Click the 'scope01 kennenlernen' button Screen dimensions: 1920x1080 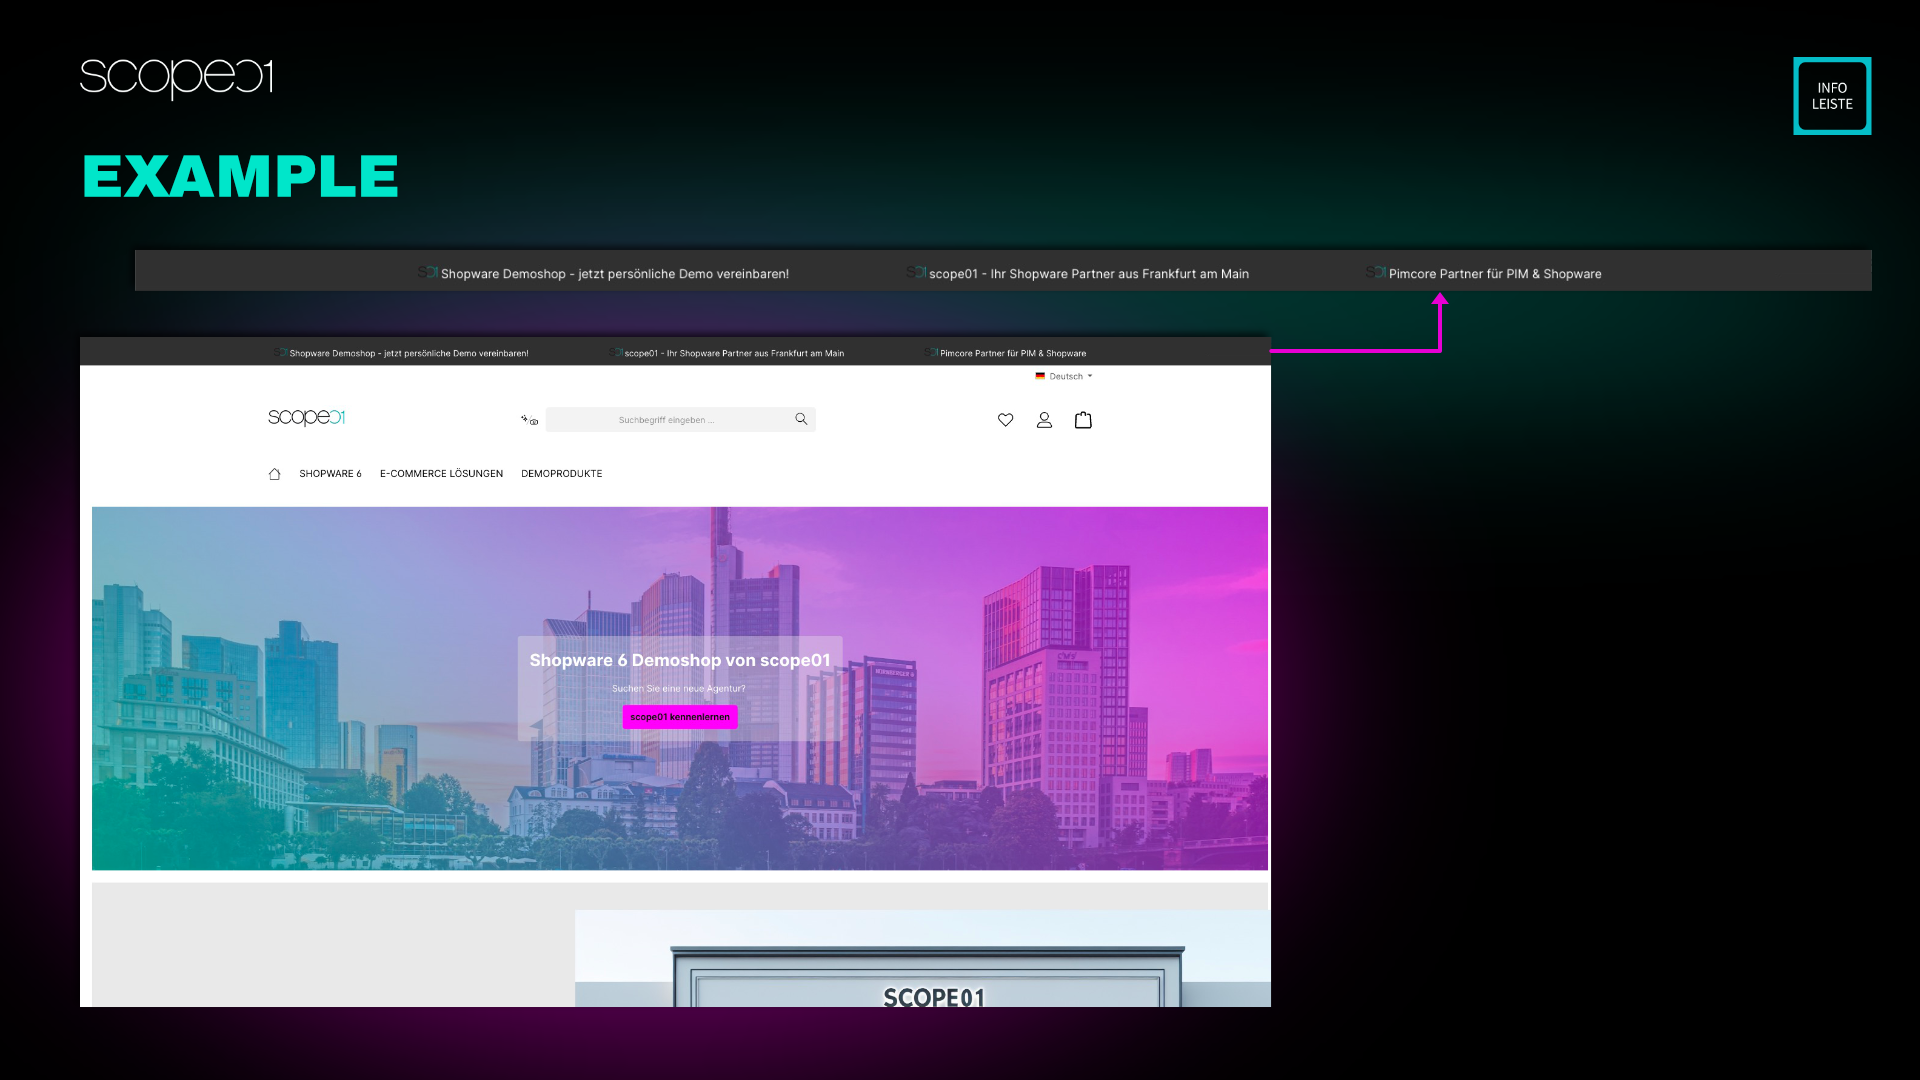[x=679, y=716]
